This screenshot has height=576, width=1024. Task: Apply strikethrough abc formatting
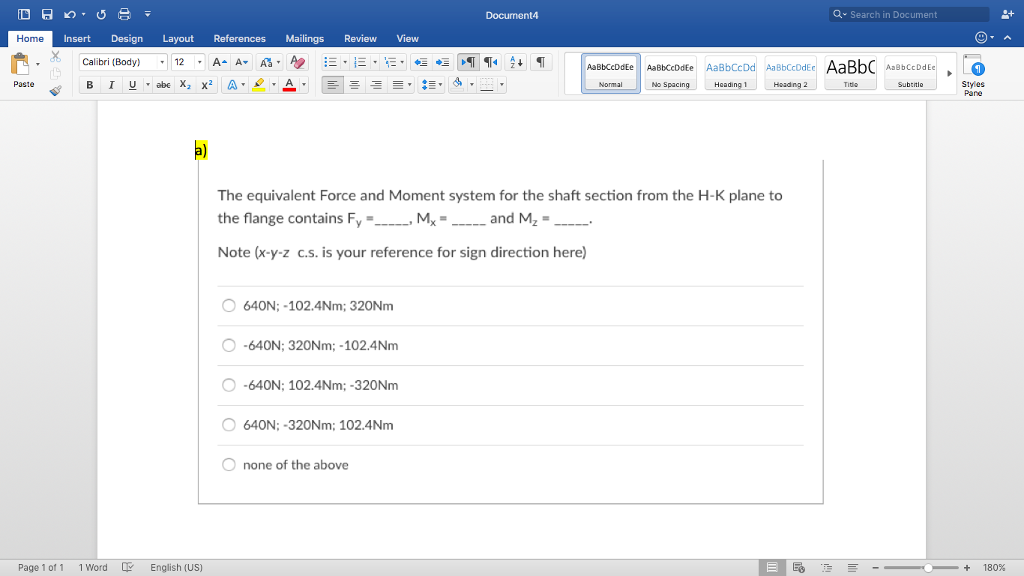[x=163, y=85]
